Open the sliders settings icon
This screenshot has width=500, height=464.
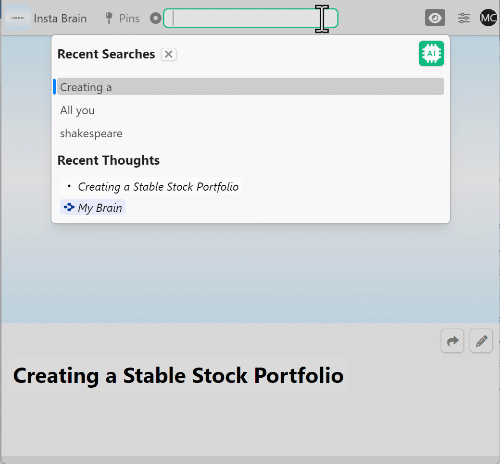coord(464,18)
